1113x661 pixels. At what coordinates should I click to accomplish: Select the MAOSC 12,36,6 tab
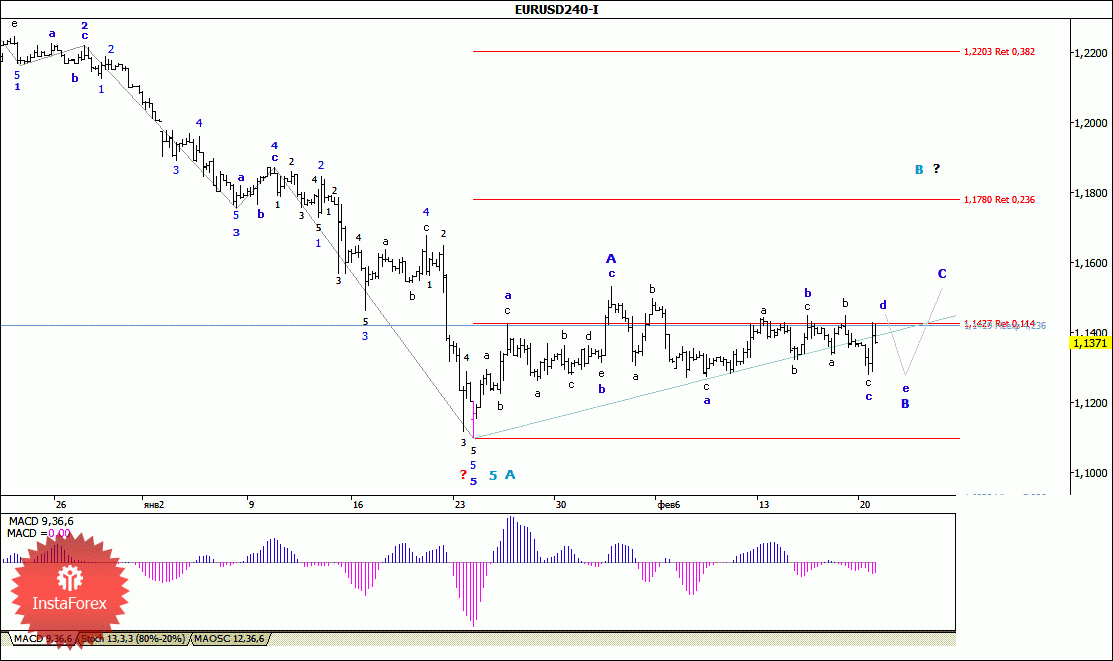point(229,639)
